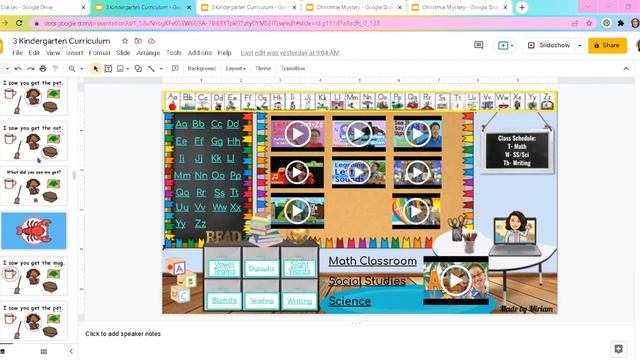Click the Present to meeting icon
This screenshot has height=360, width=640.
tap(503, 45)
